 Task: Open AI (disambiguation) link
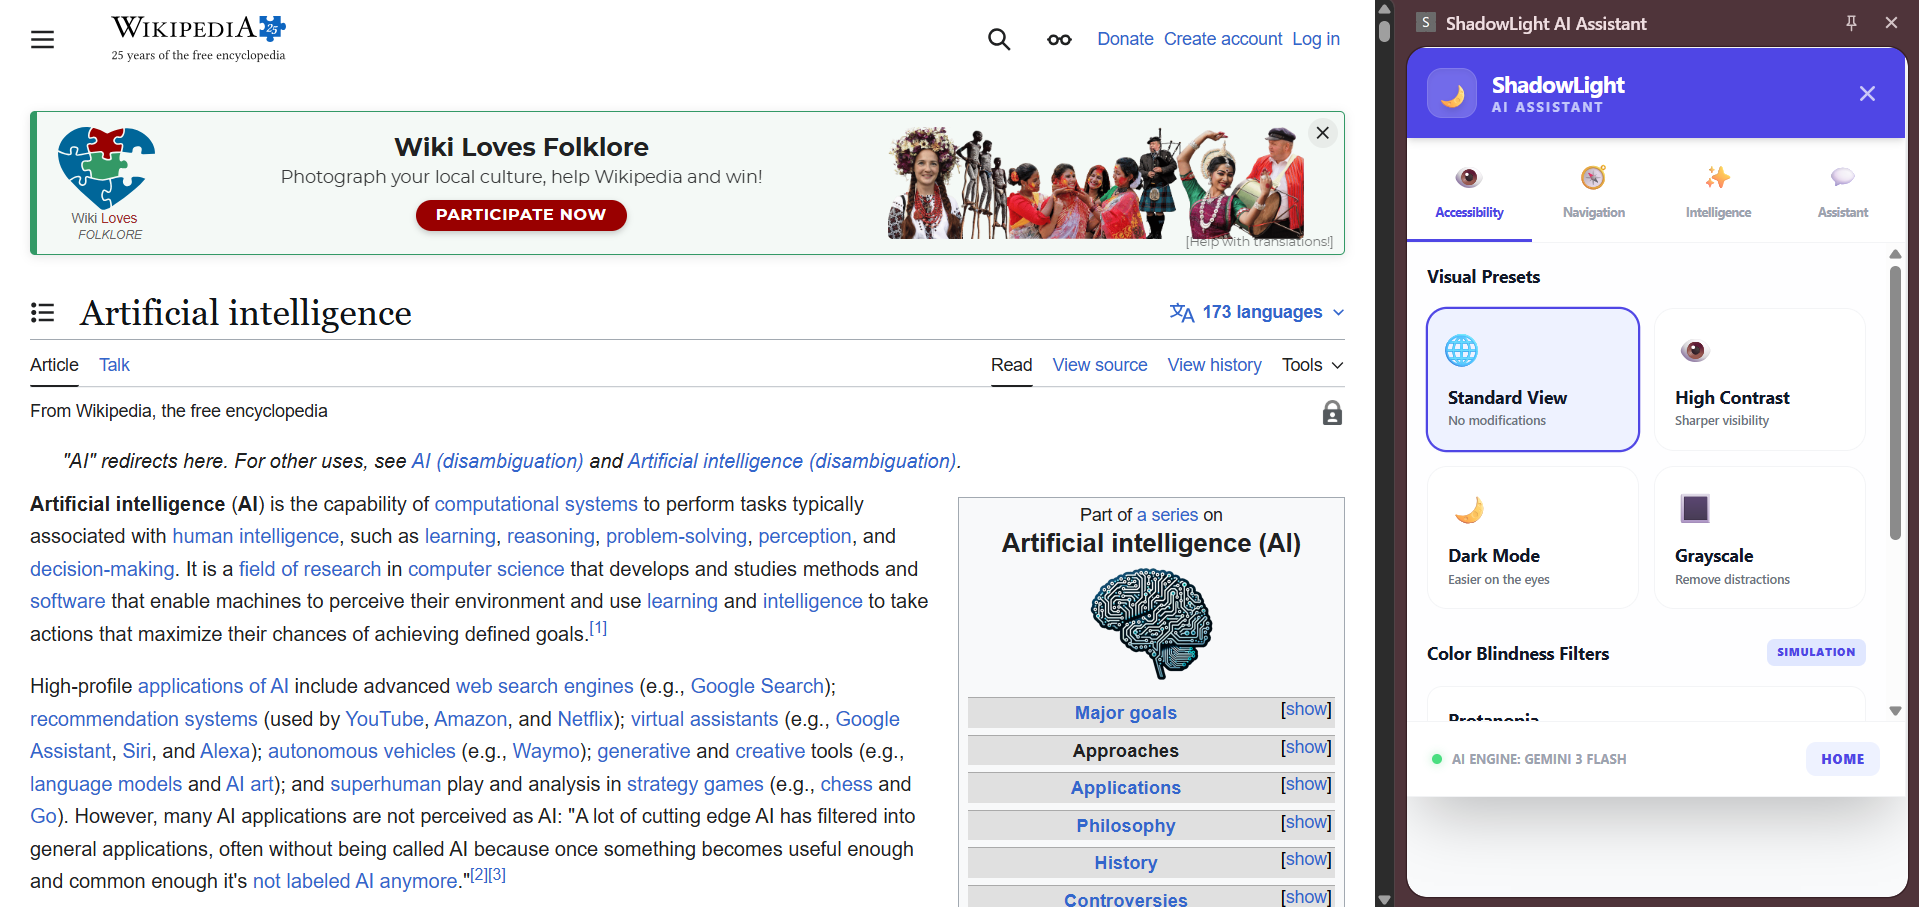[497, 461]
